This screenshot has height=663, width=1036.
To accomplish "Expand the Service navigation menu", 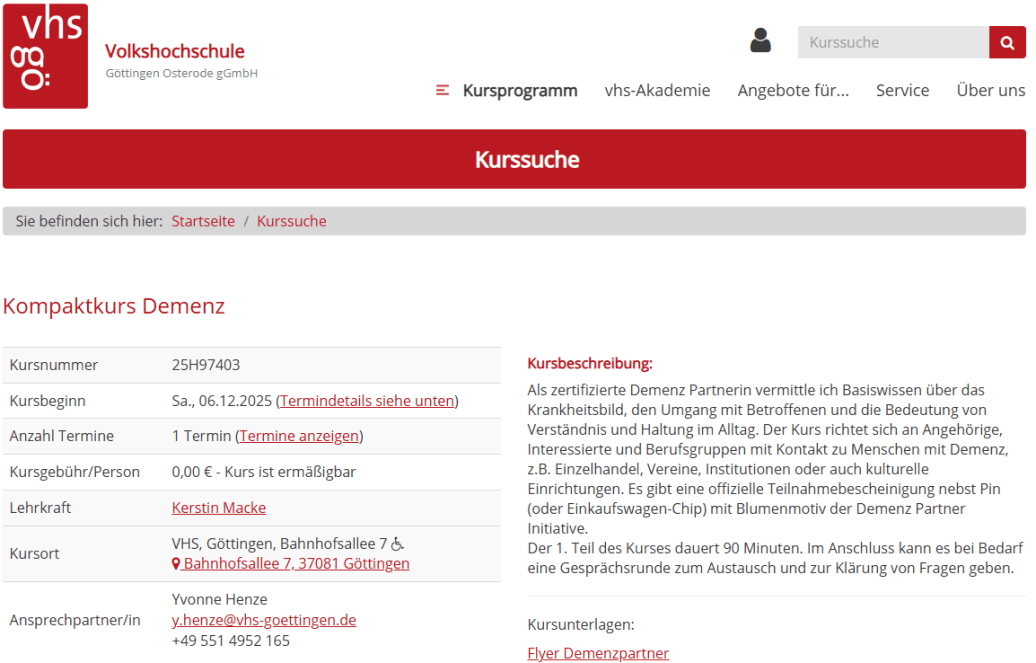I will click(x=902, y=91).
